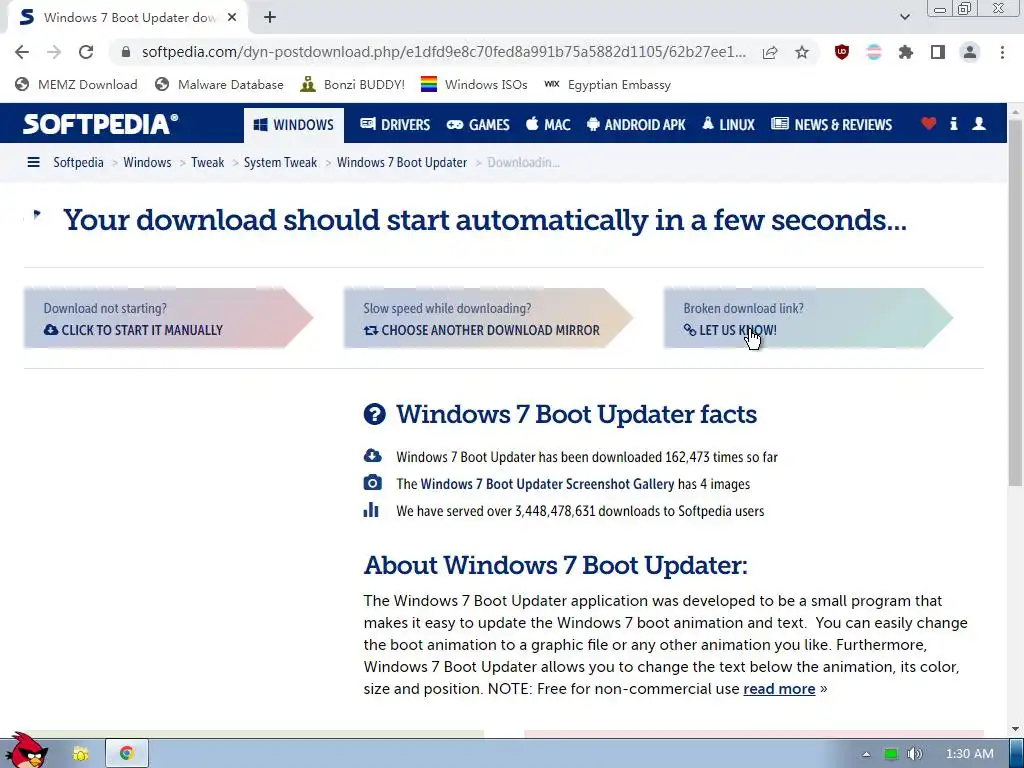Click the red heart icon

click(929, 123)
